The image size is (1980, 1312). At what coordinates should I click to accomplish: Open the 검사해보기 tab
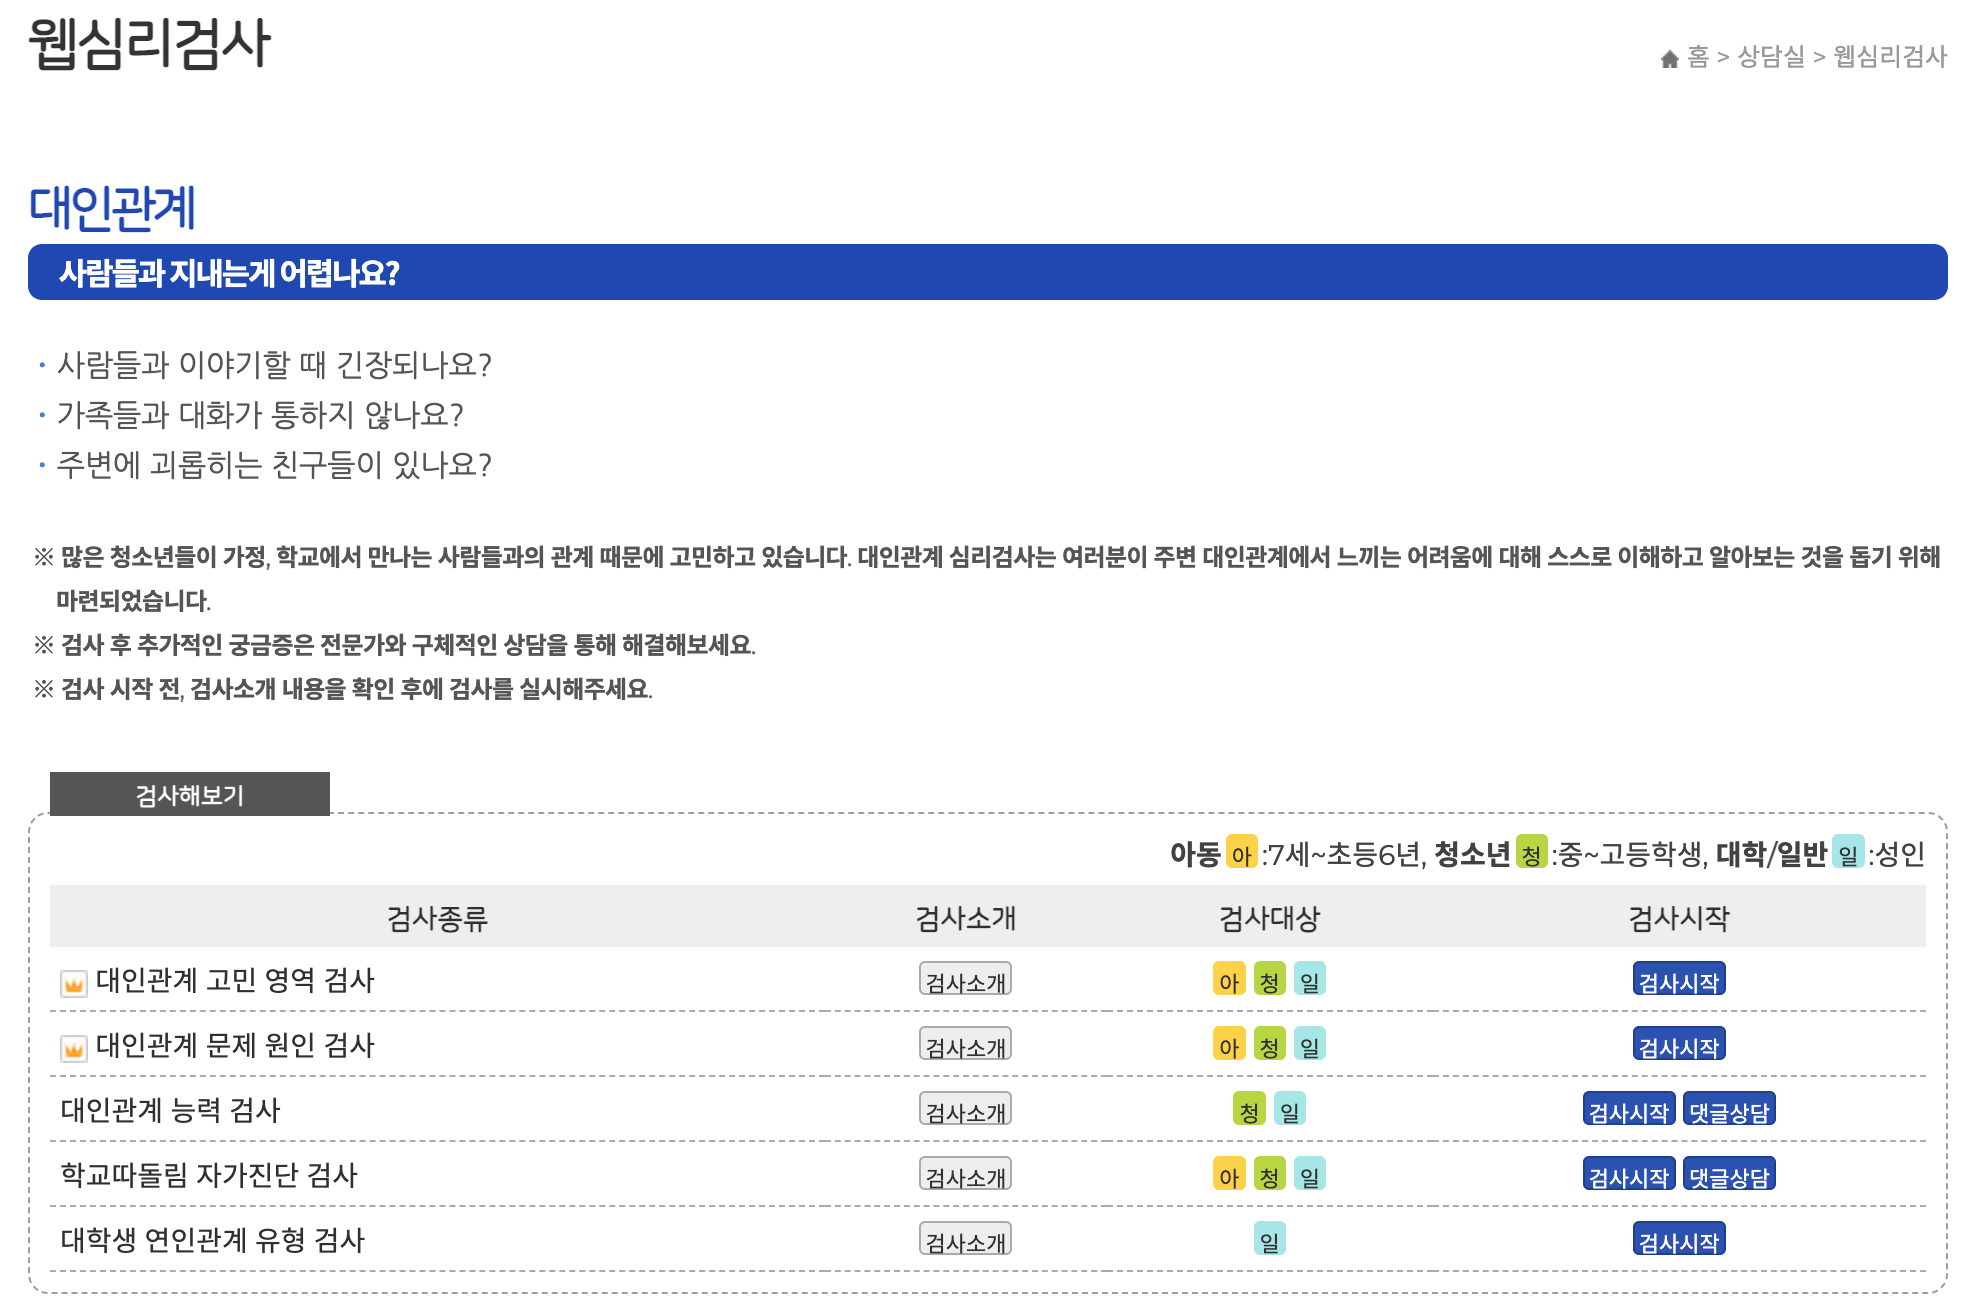coord(190,795)
